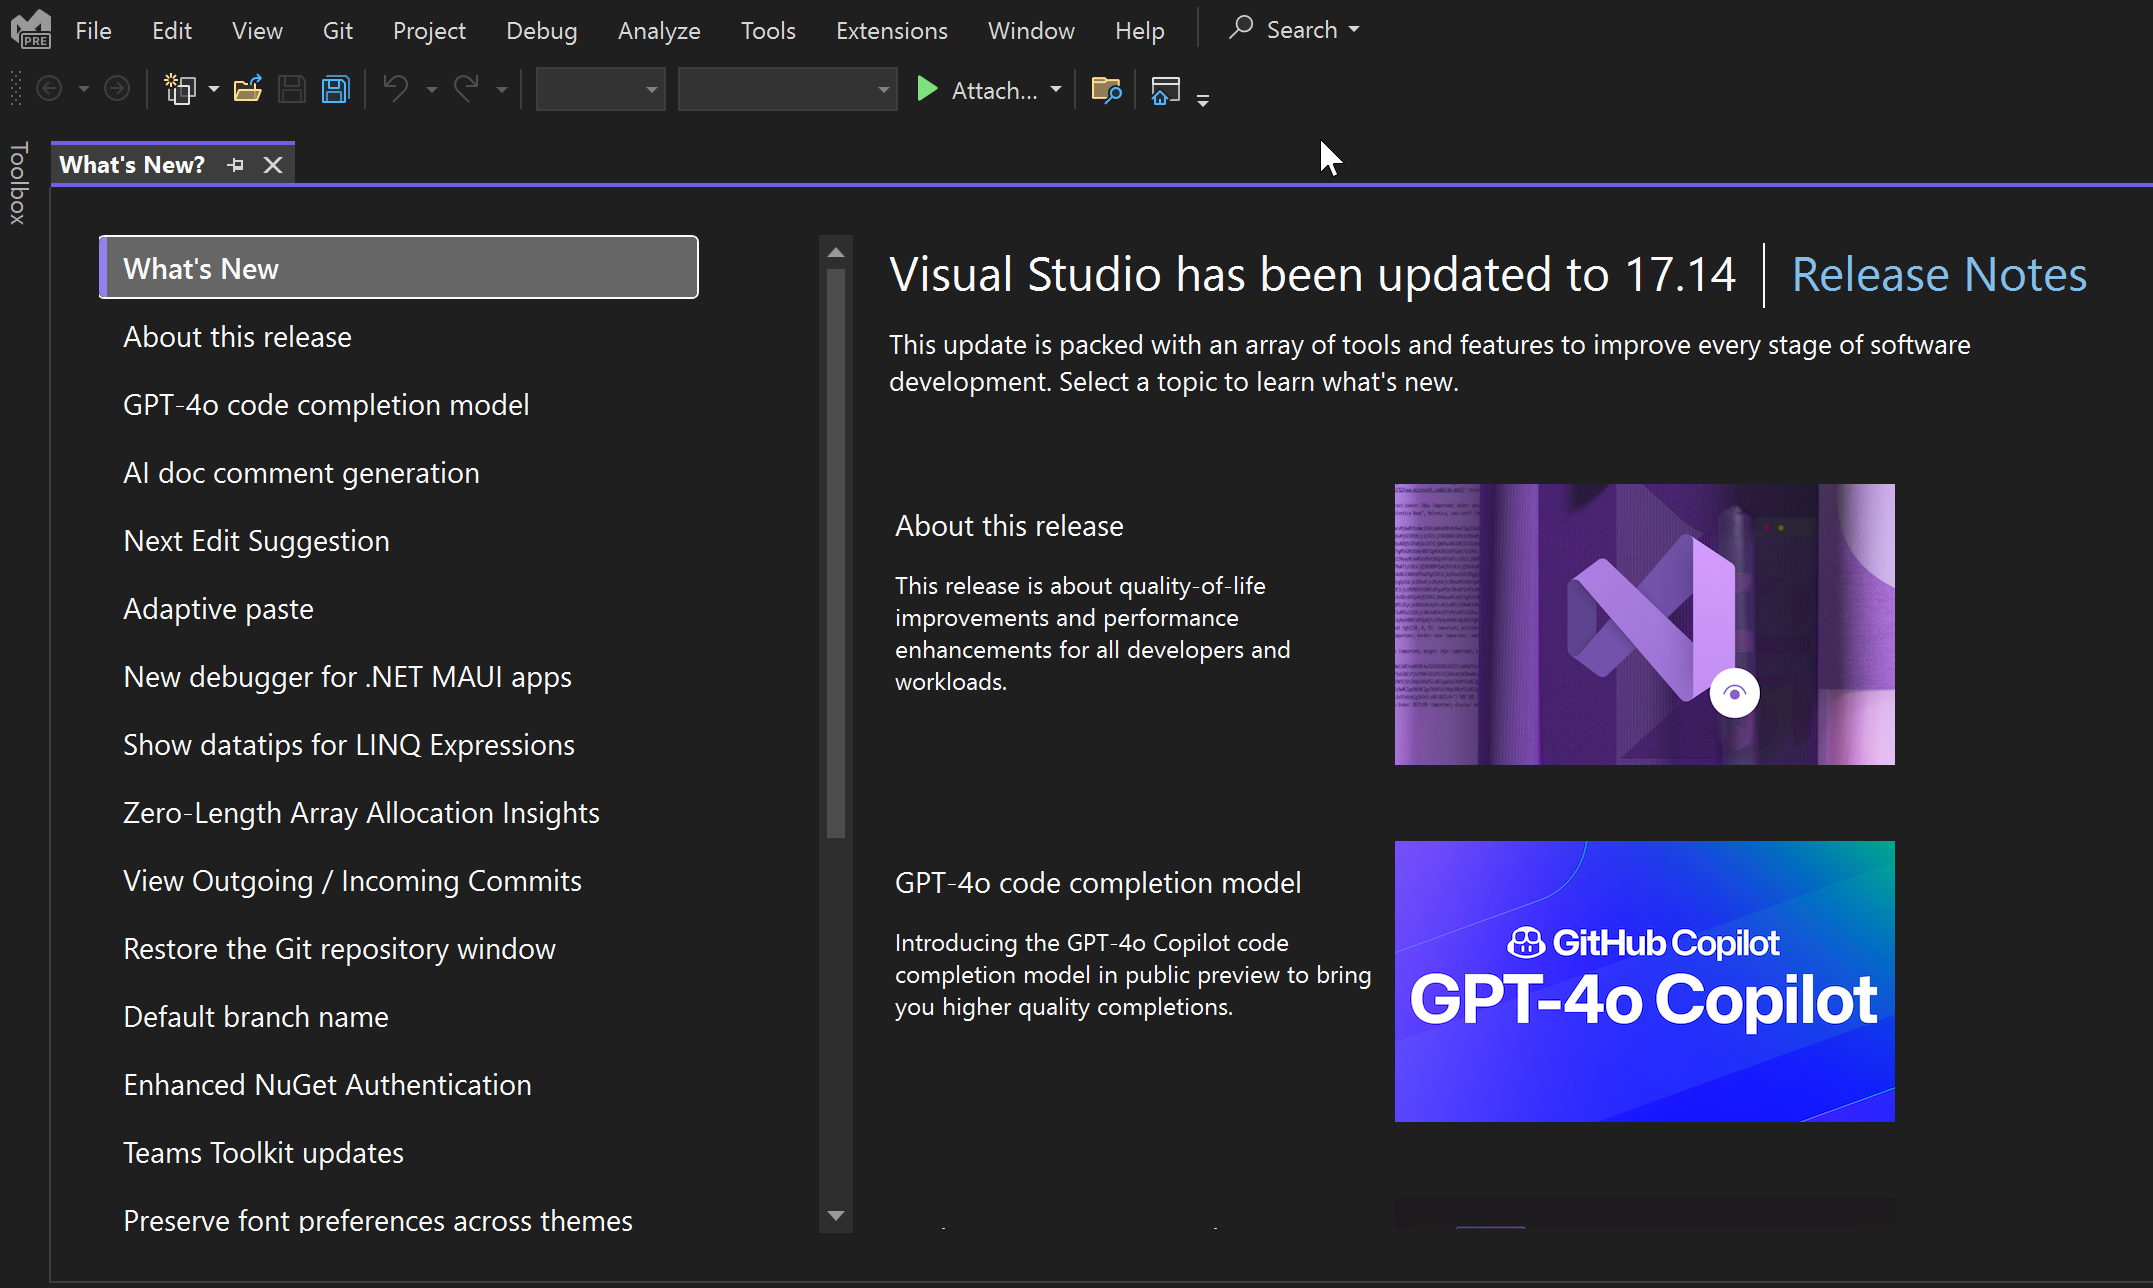Select the Save All toolbar icon

pyautogui.click(x=334, y=89)
